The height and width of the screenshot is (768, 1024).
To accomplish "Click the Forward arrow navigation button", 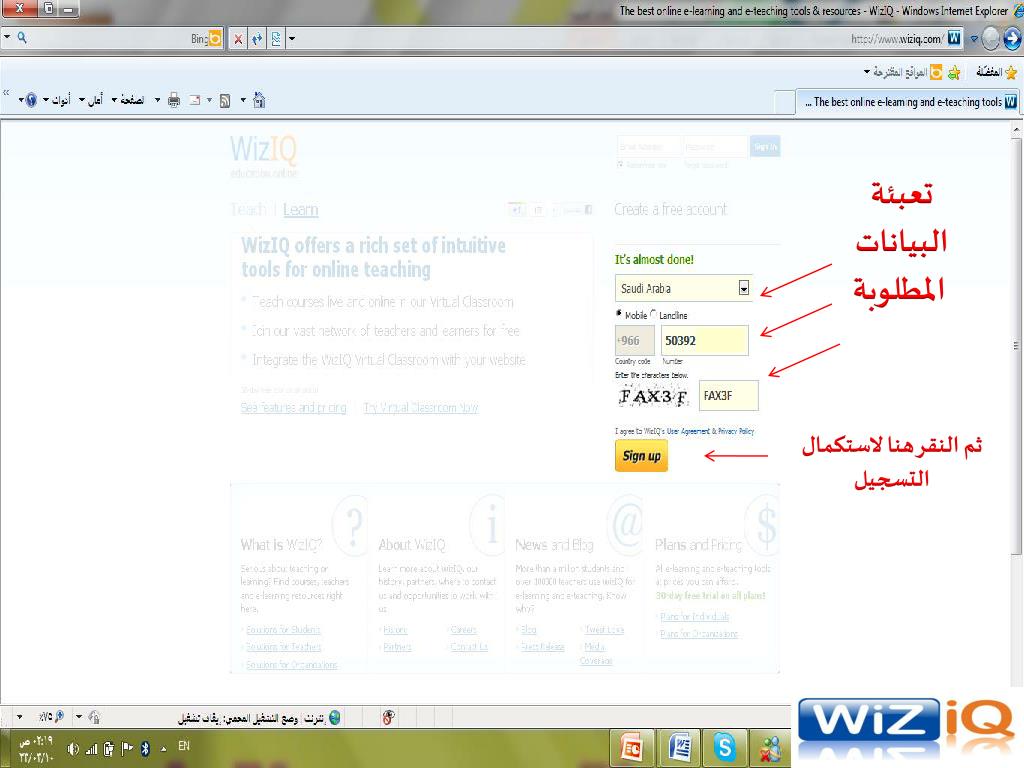I will pyautogui.click(x=1013, y=39).
